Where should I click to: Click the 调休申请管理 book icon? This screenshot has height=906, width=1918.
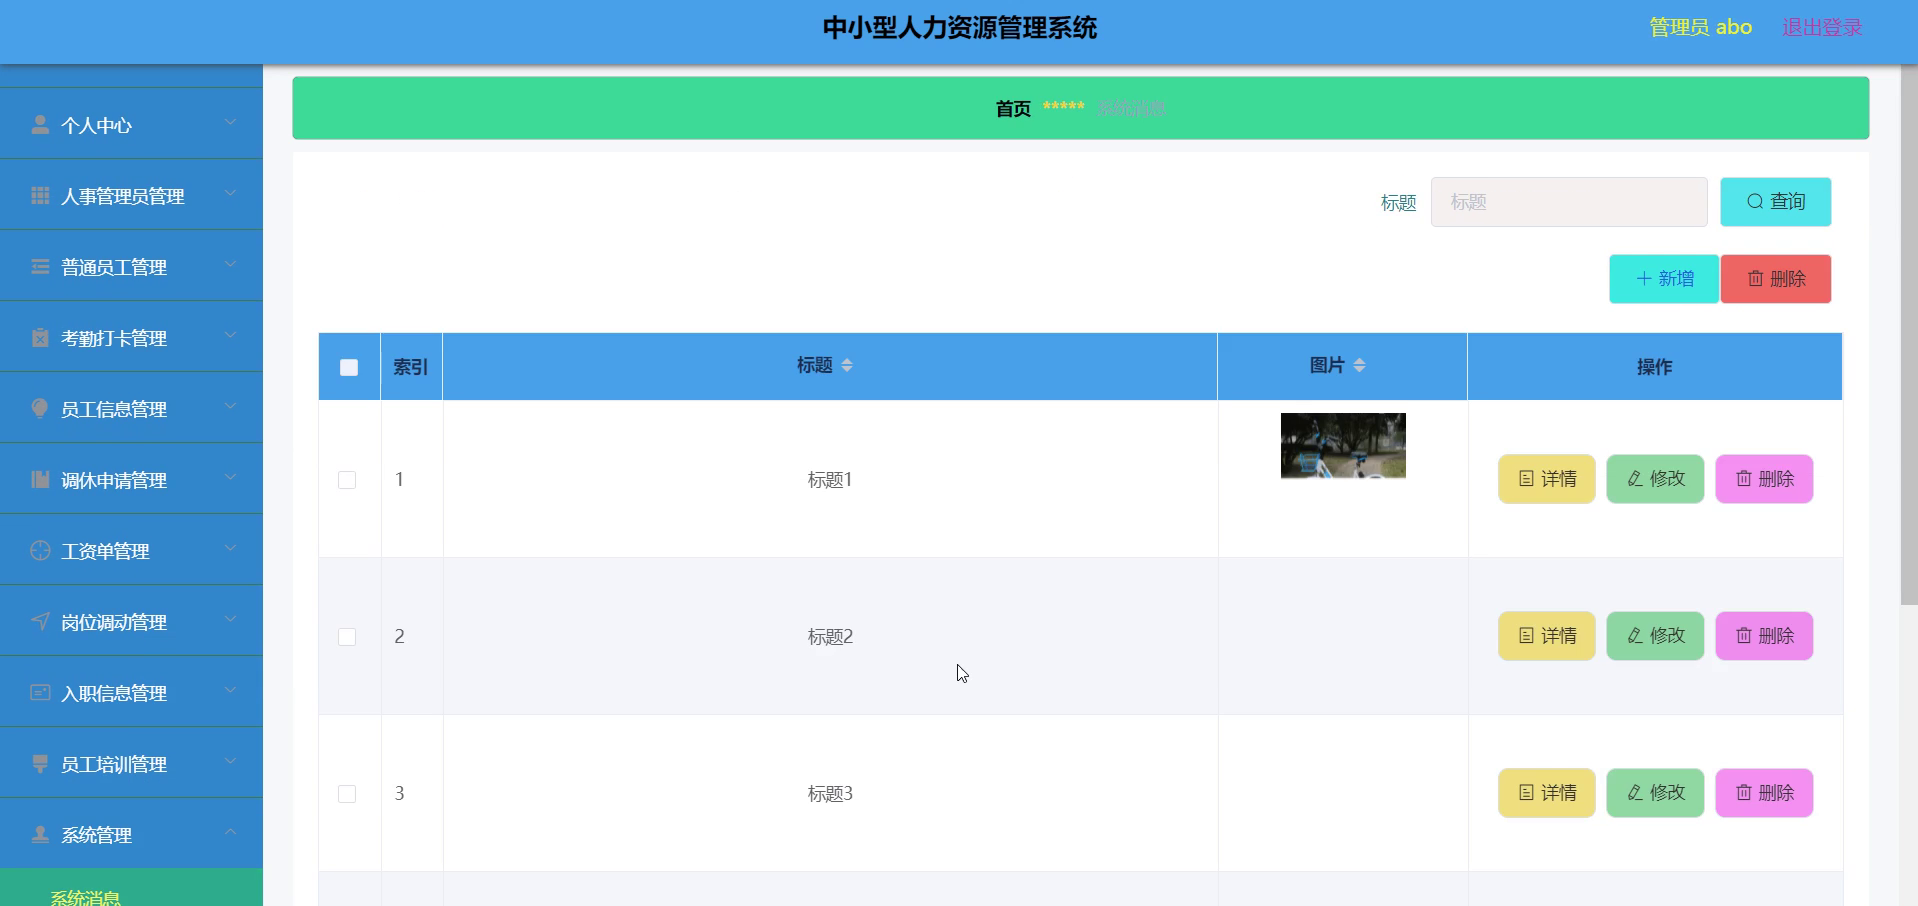(40, 479)
